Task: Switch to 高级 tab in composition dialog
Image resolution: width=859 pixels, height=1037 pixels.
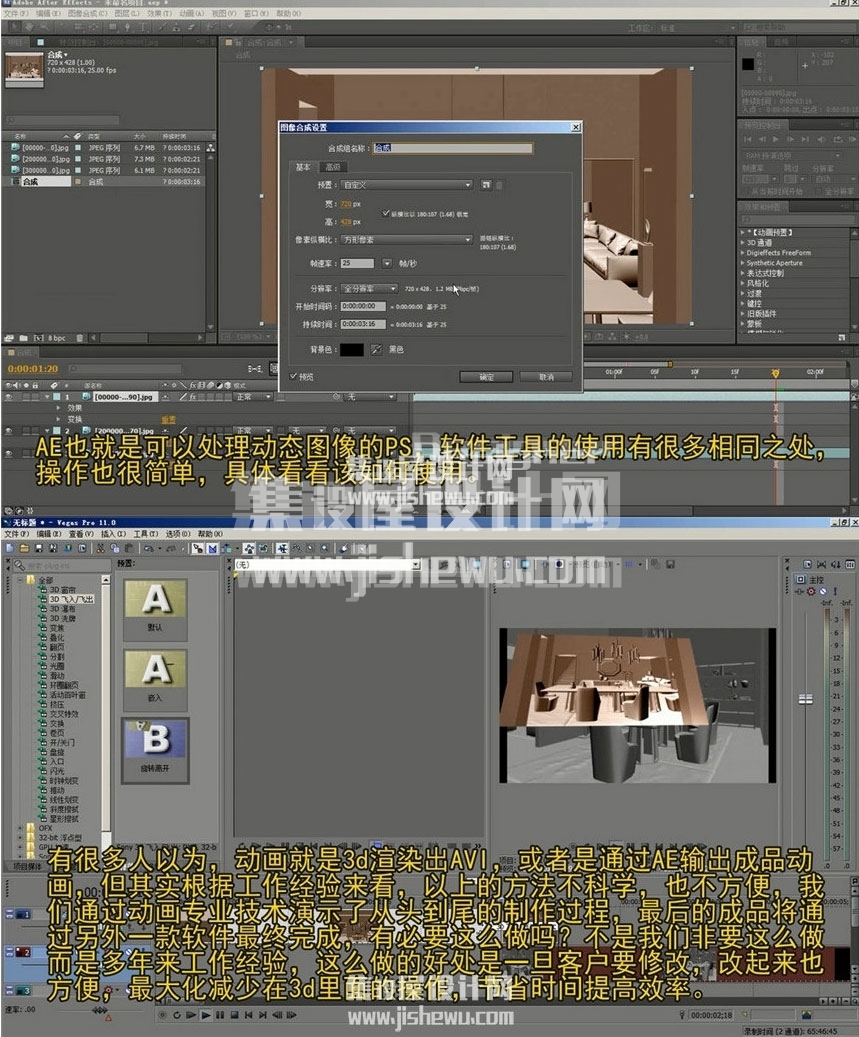Action: click(x=333, y=167)
